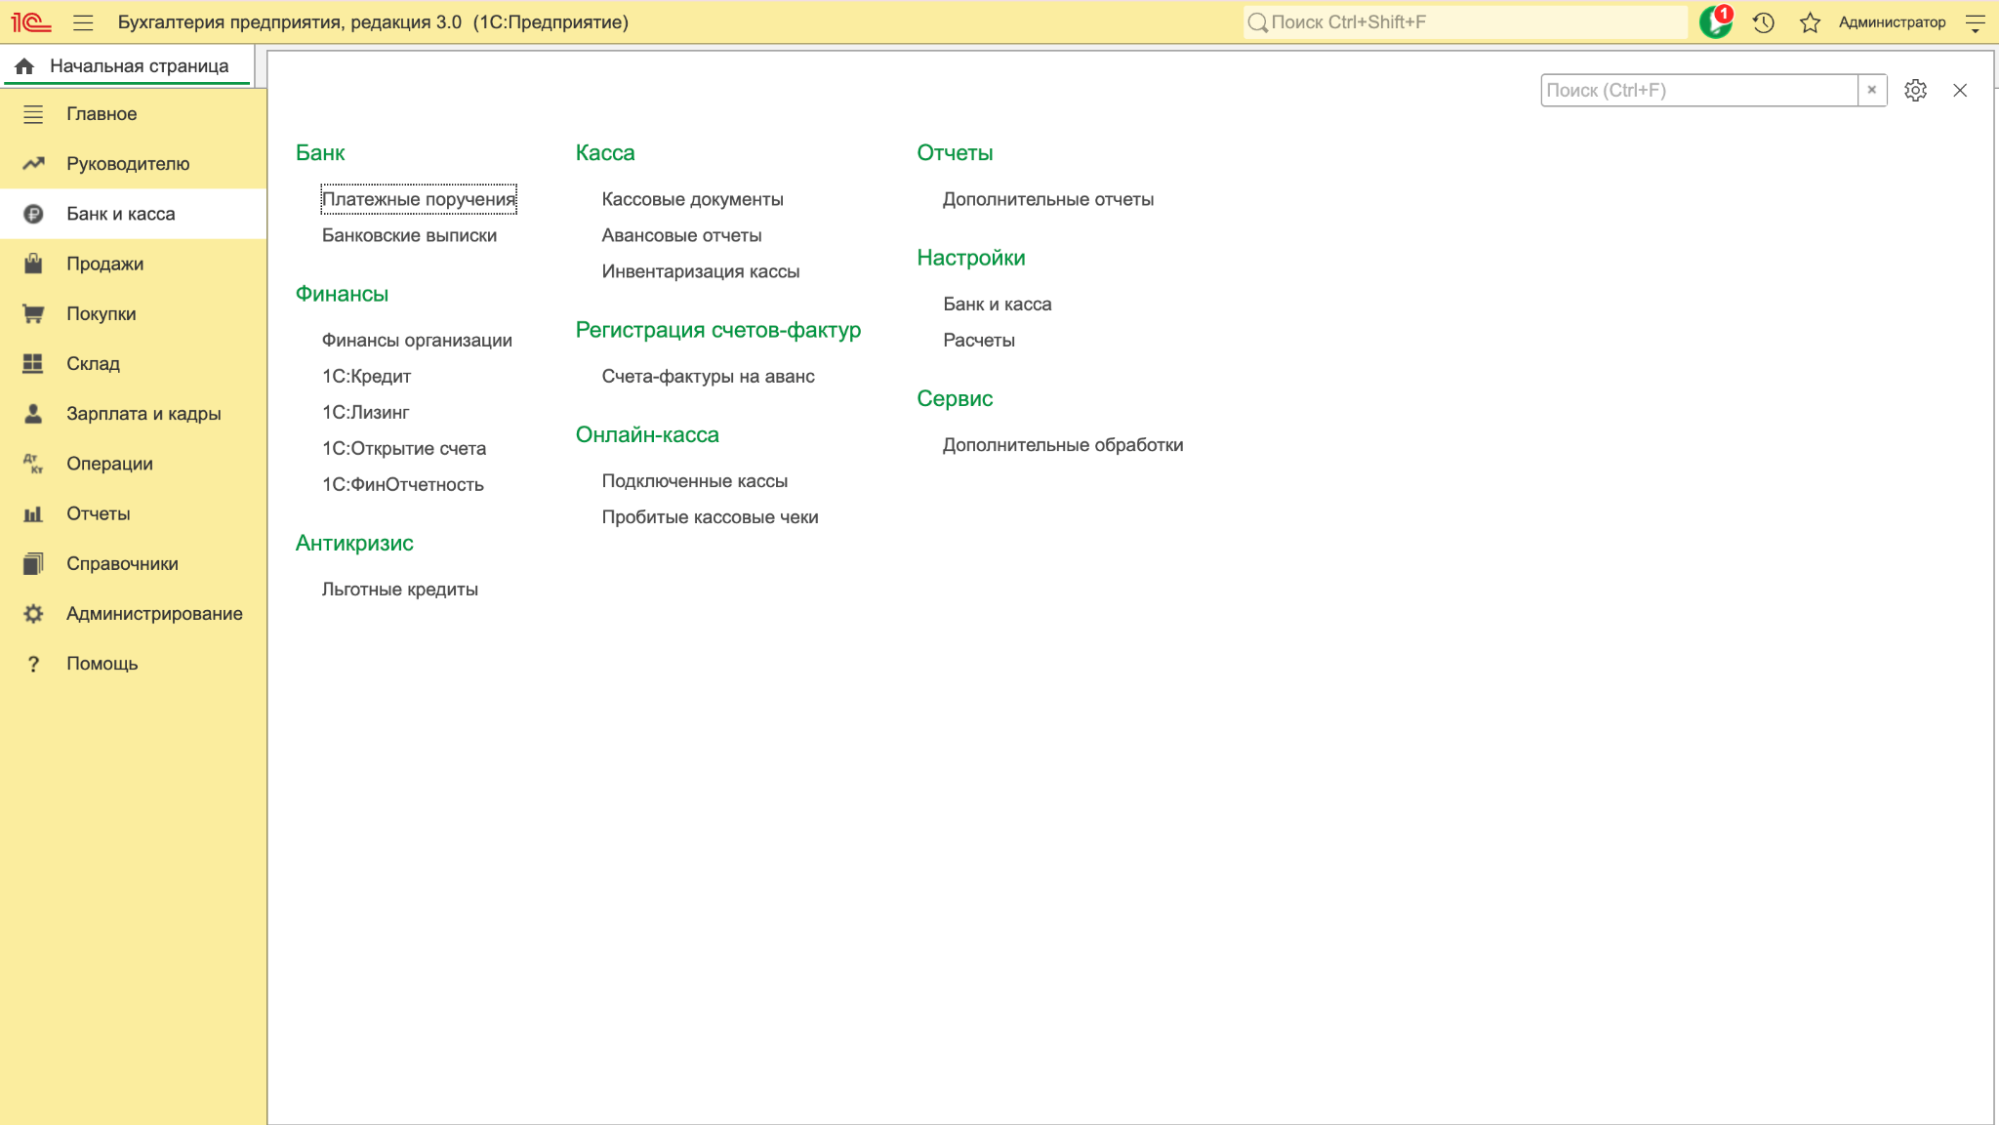Click the Поиск (Ctrl+F) input field

[x=1698, y=90]
